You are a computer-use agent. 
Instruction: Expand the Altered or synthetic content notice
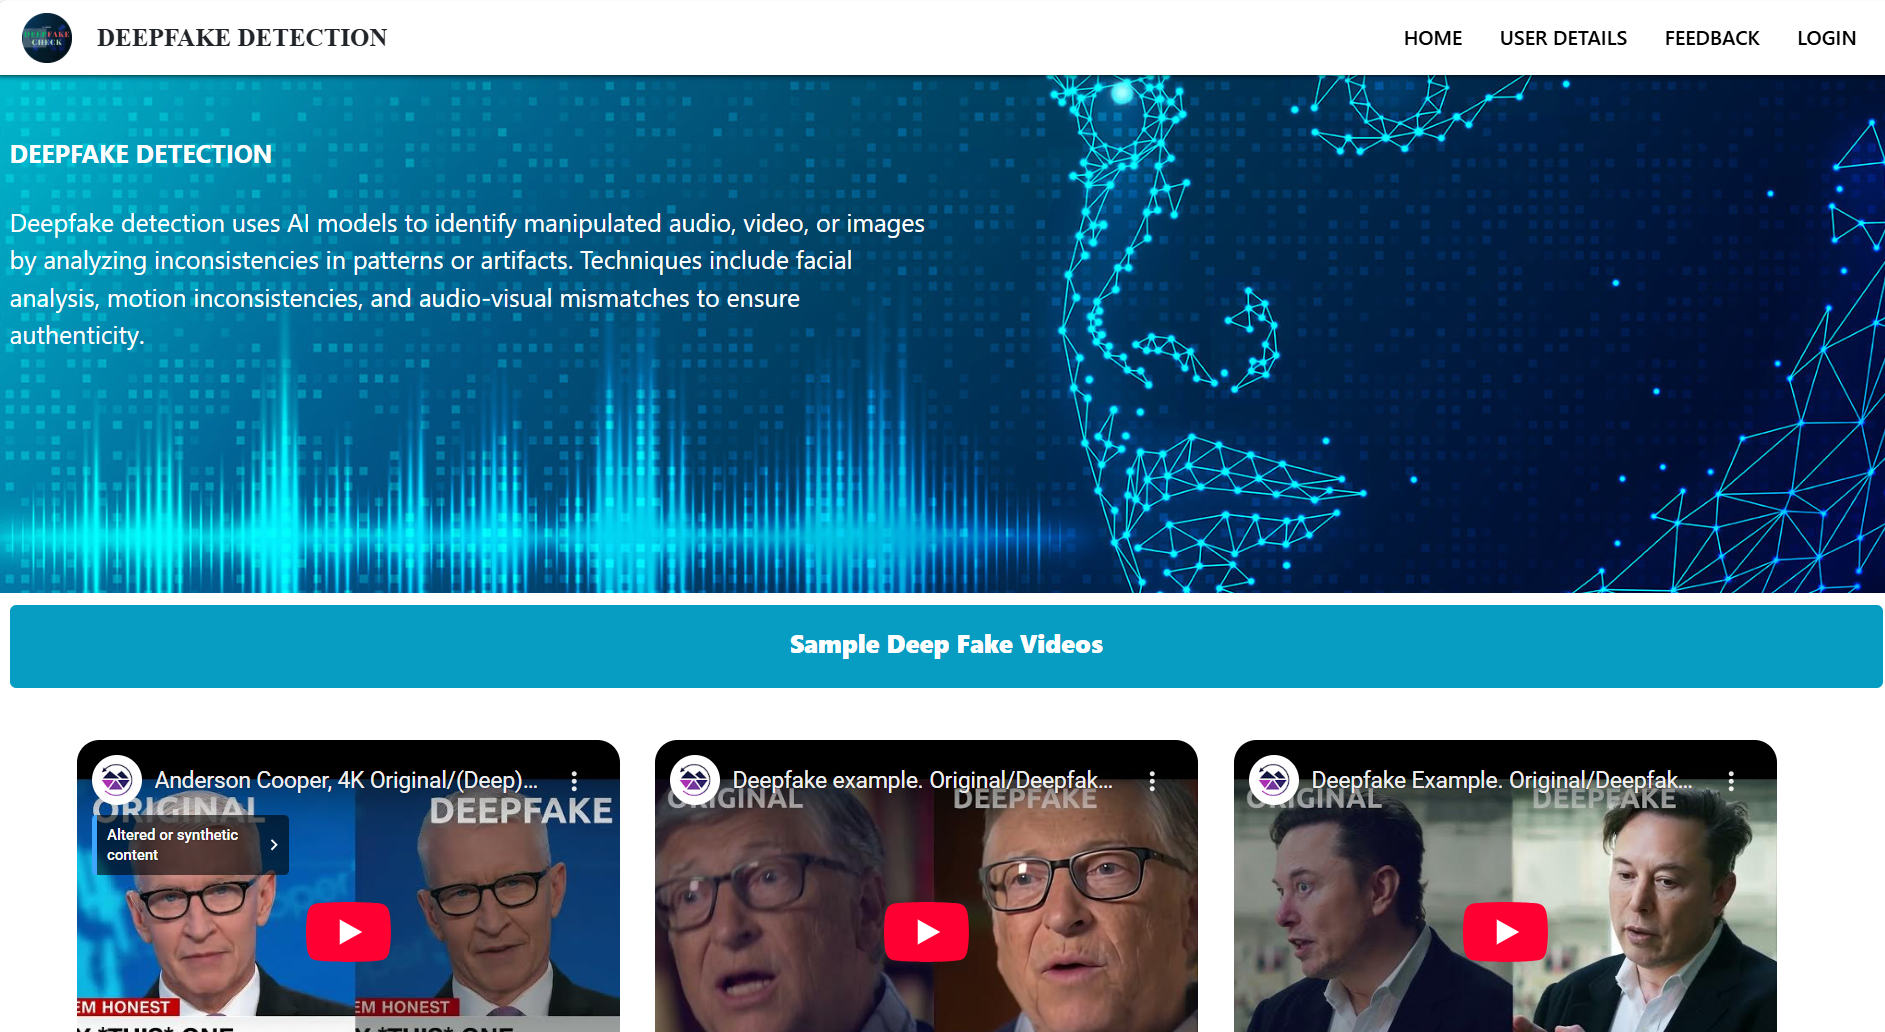click(192, 845)
